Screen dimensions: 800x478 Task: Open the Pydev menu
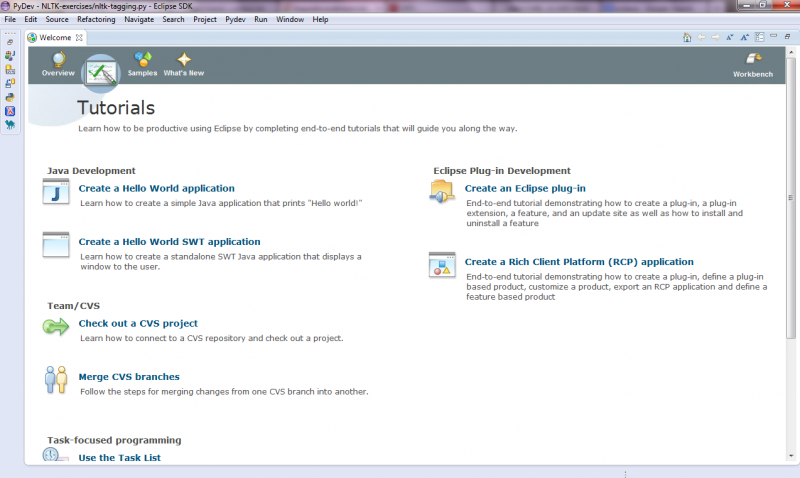point(235,19)
